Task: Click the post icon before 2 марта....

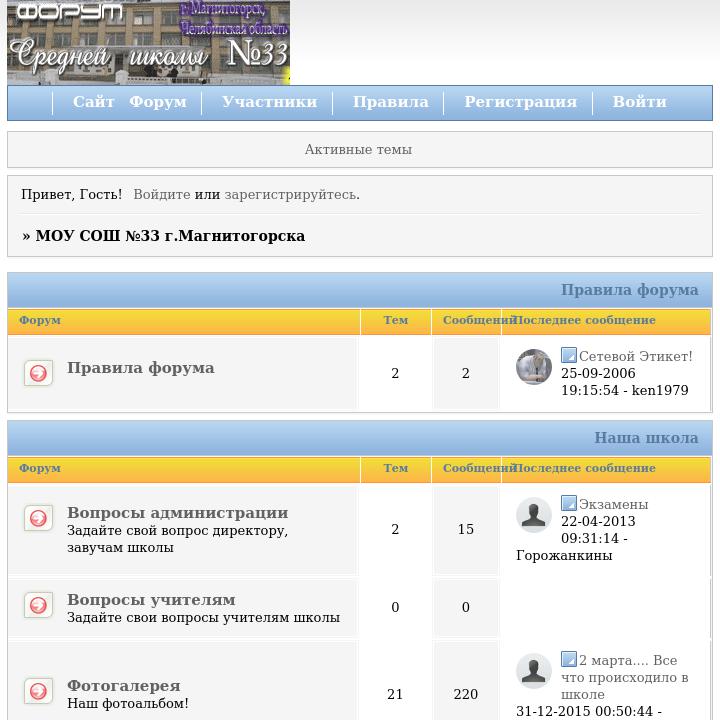Action: [568, 659]
